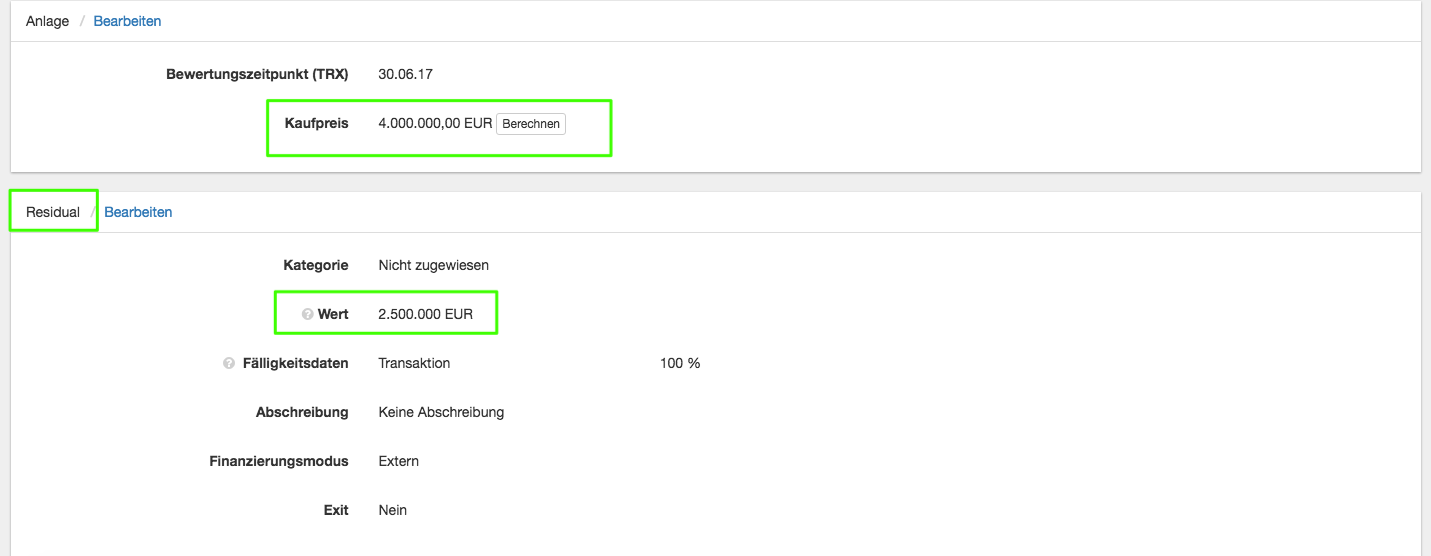Select the Anlage breadcrumb title
Viewport: 1431px width, 556px height.
pos(47,21)
